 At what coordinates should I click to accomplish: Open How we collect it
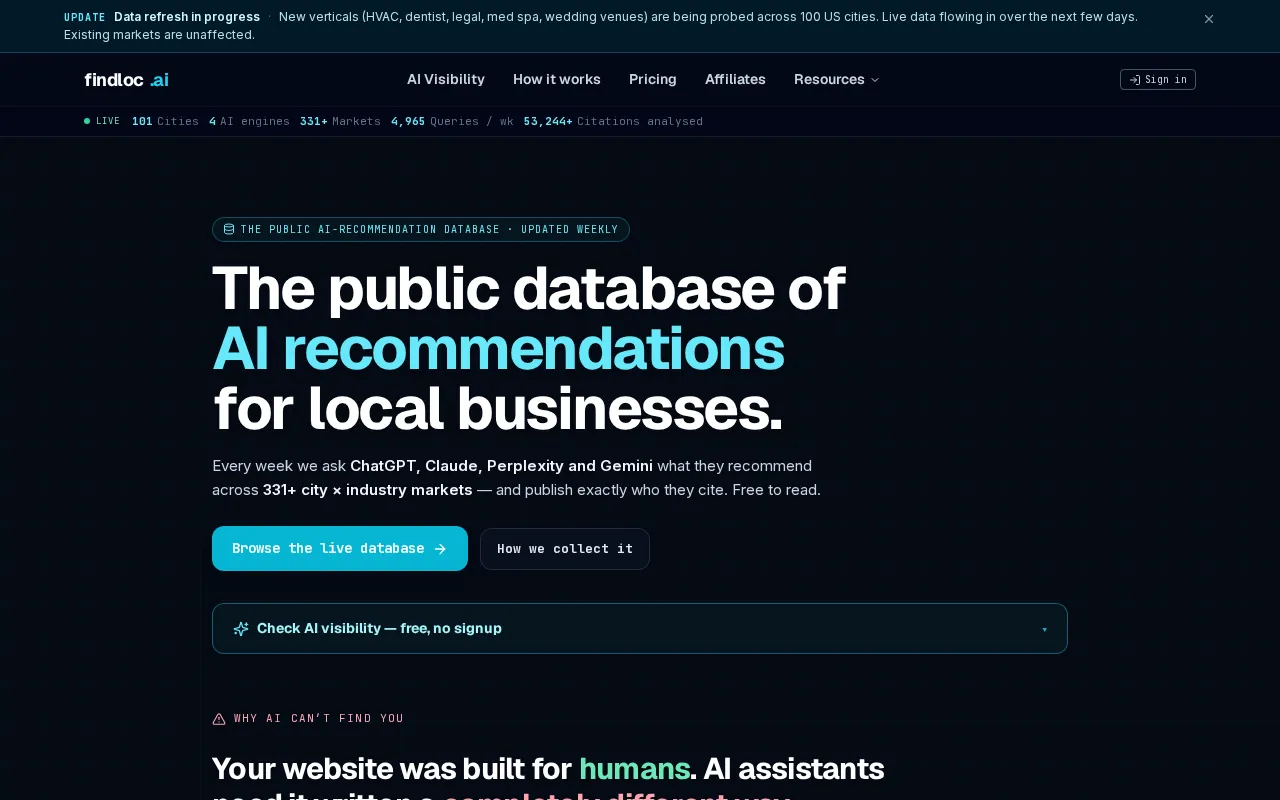coord(565,549)
